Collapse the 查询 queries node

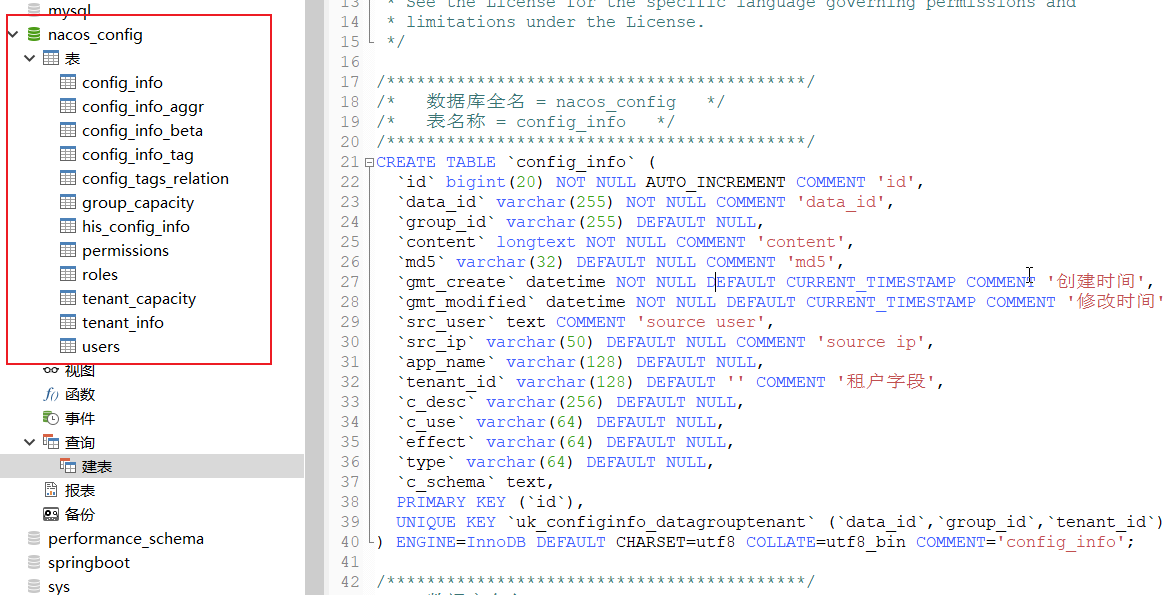click(30, 442)
